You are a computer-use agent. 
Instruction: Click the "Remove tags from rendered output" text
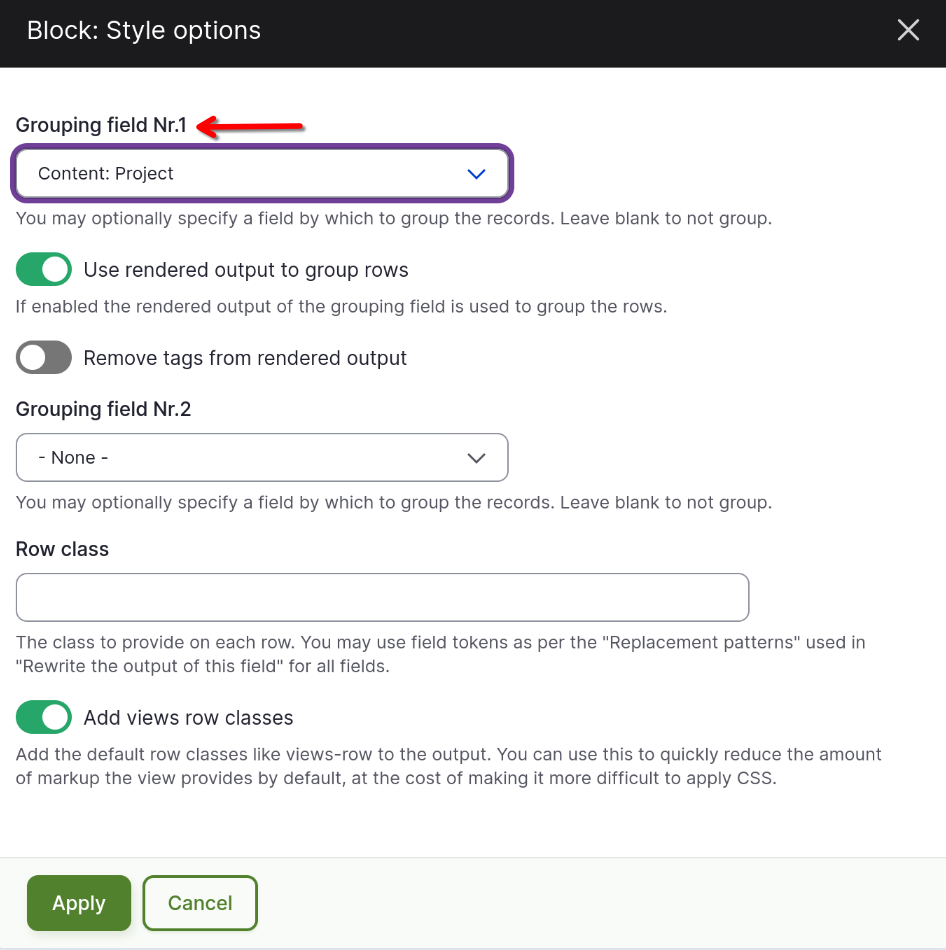coord(245,358)
